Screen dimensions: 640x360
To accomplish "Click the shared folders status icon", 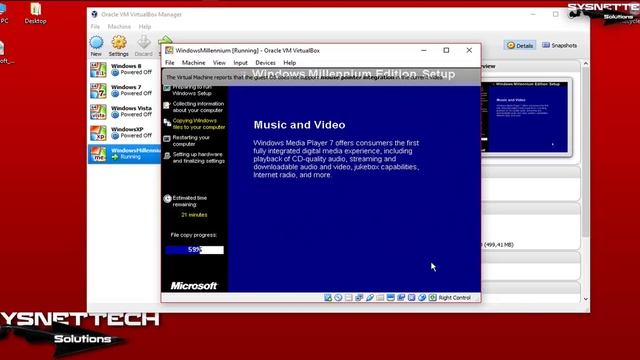I will coord(380,298).
